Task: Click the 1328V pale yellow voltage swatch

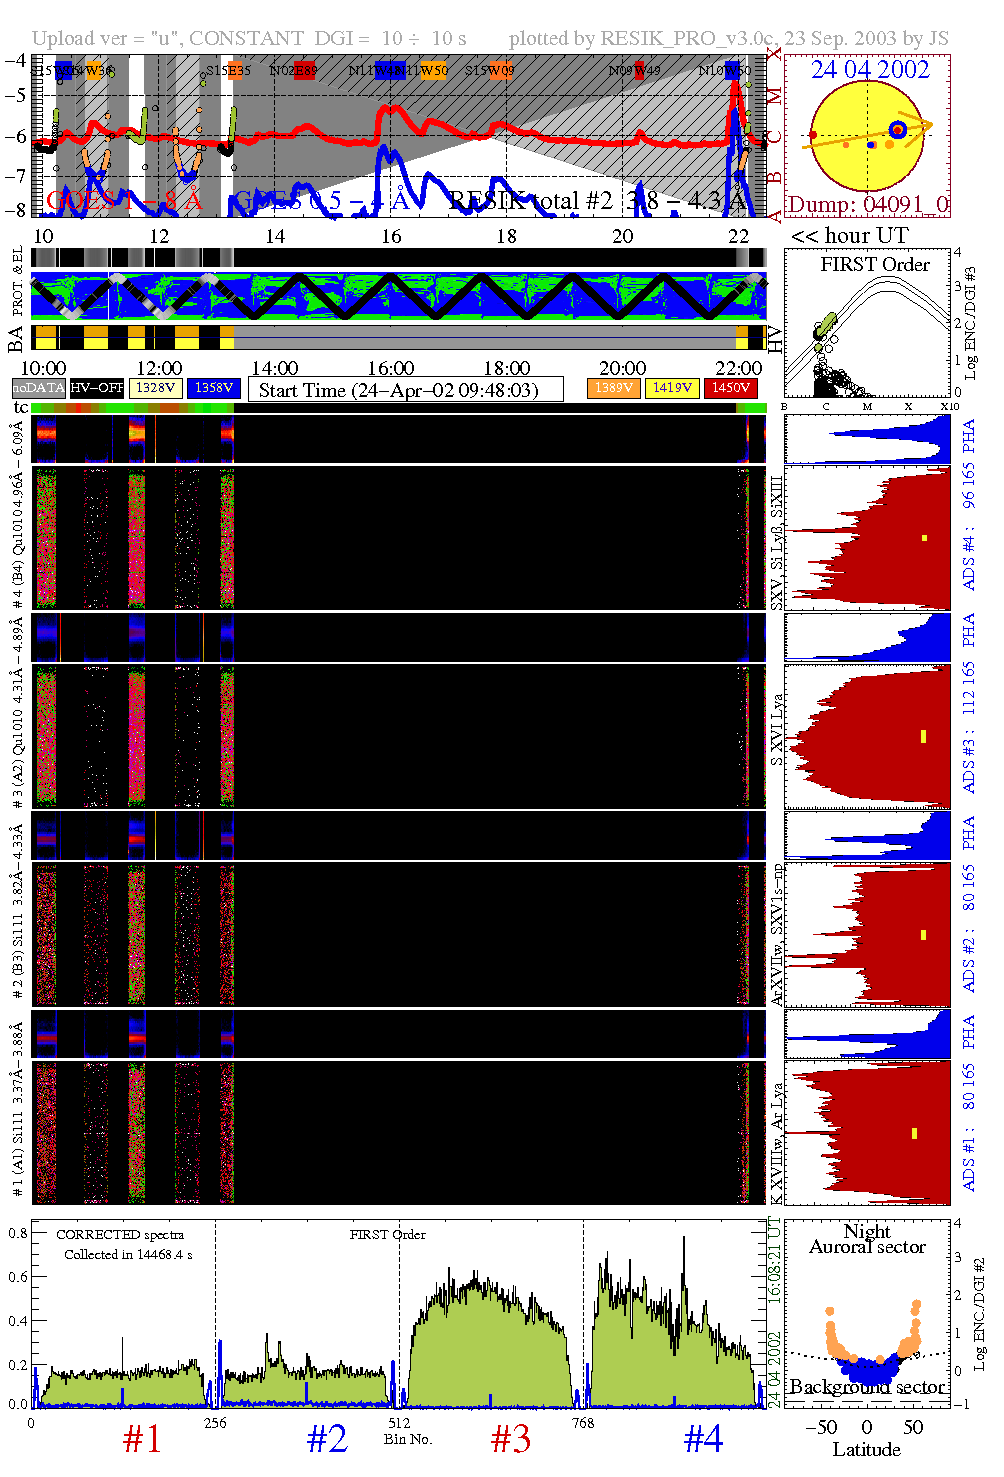Action: pyautogui.click(x=156, y=388)
